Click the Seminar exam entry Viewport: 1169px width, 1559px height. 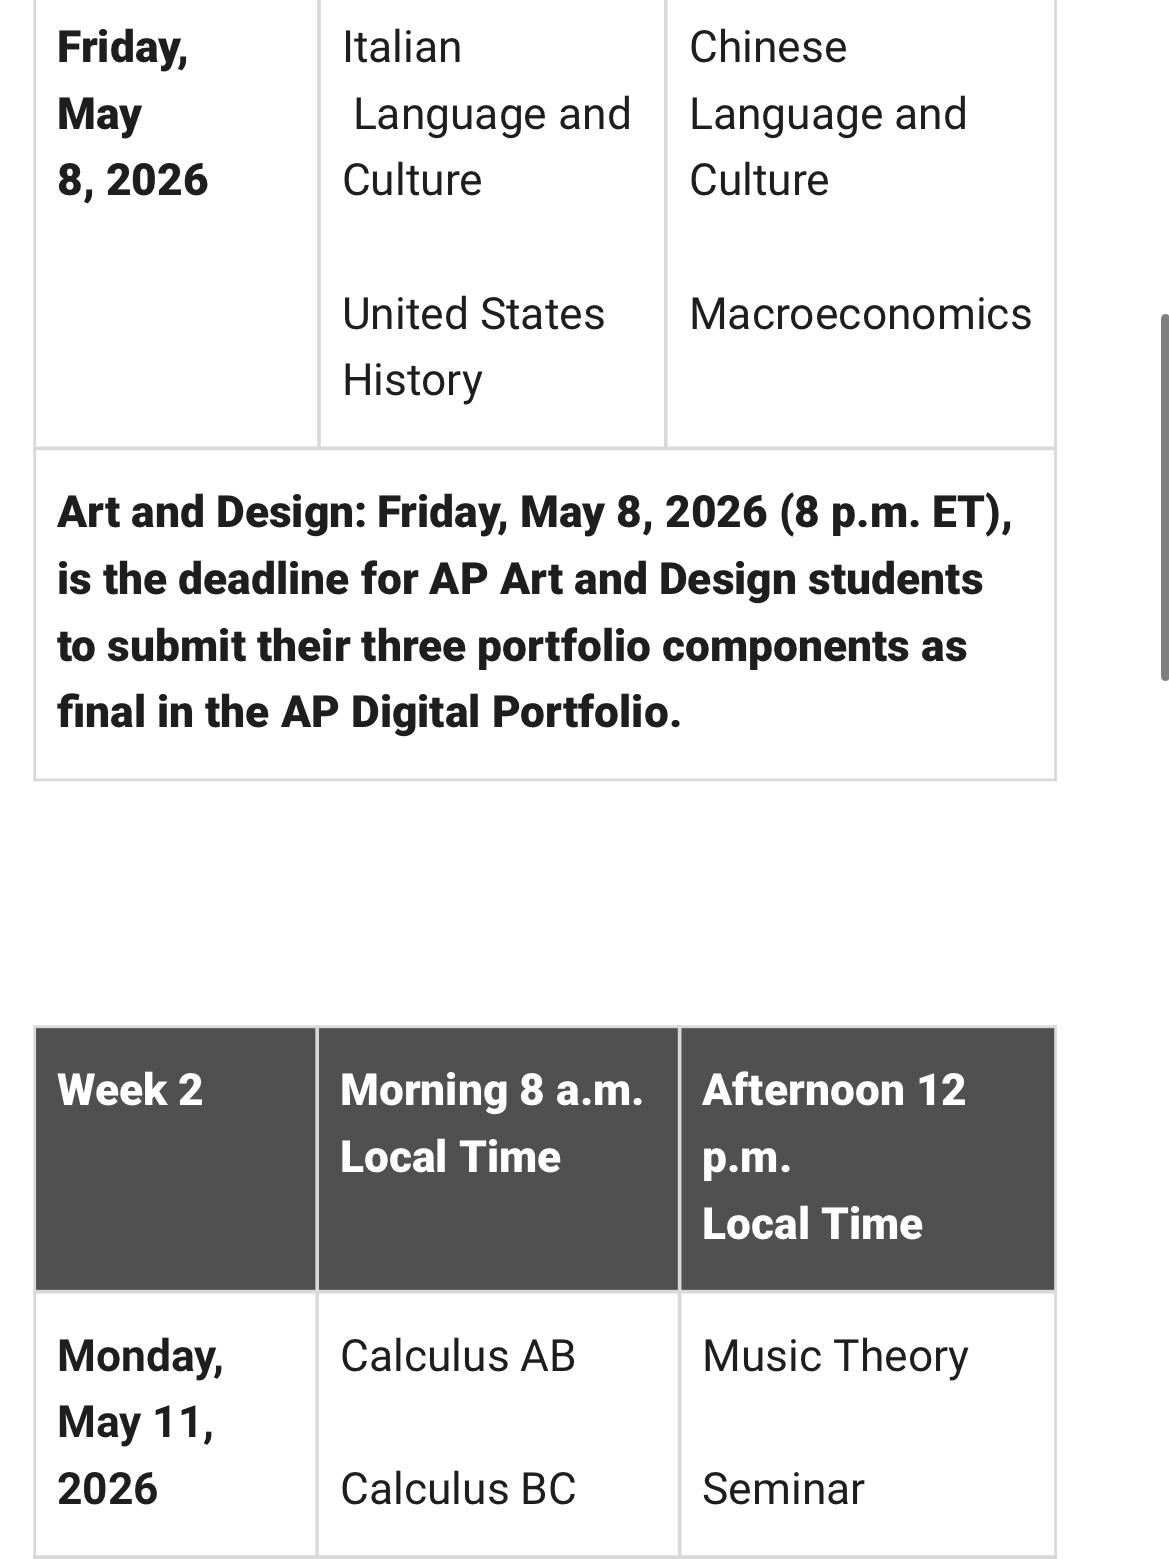click(x=783, y=1489)
